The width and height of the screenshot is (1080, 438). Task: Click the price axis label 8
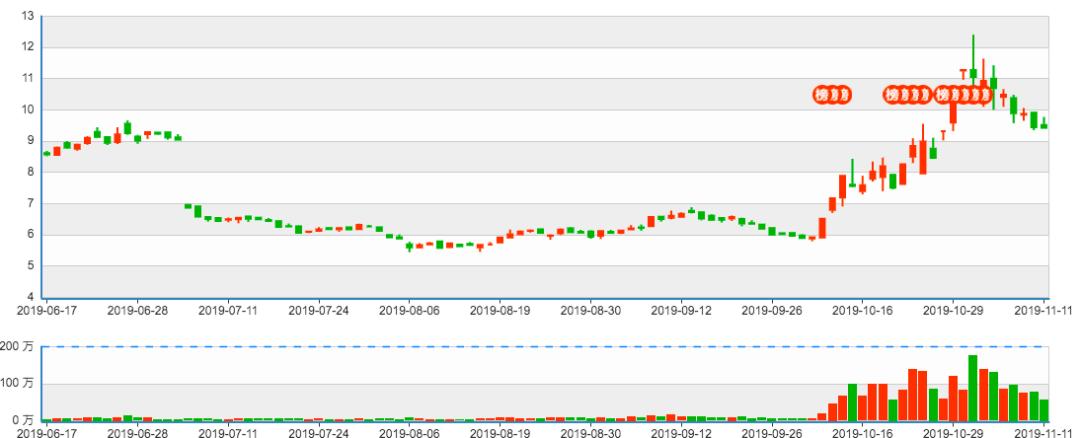31,172
